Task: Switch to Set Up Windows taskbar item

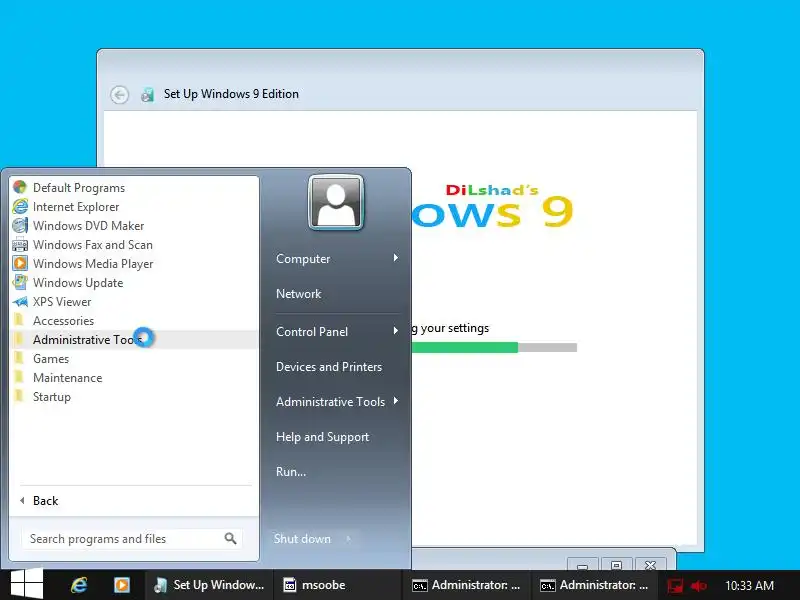Action: click(x=209, y=585)
